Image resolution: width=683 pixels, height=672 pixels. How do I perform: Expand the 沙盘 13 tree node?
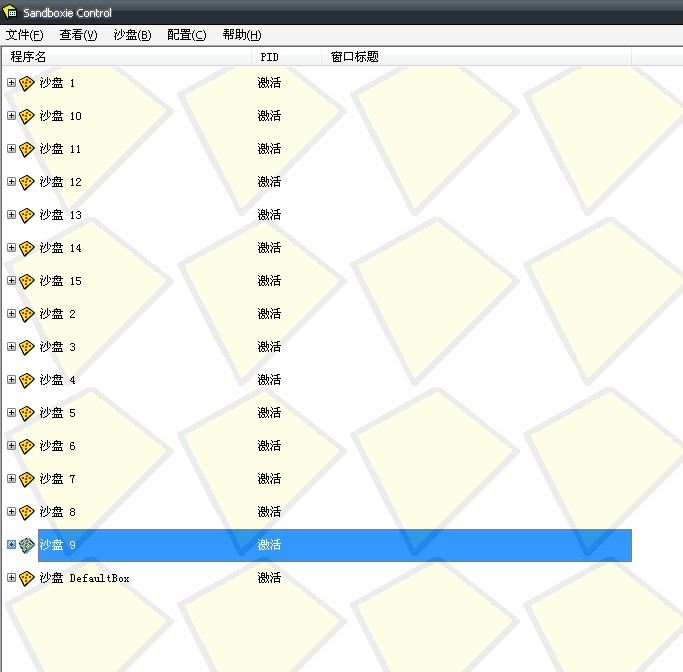pos(11,215)
